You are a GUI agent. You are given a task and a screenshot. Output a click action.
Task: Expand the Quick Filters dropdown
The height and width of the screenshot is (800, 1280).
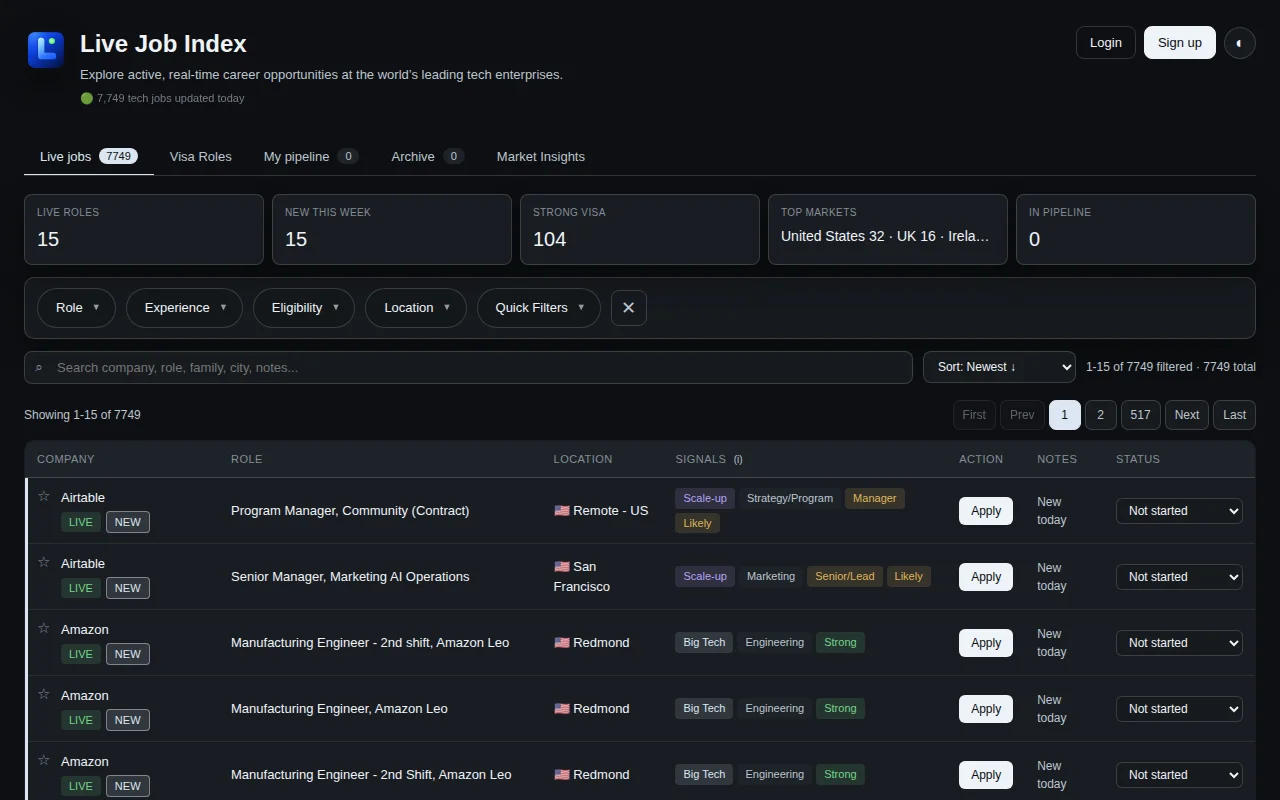pyautogui.click(x=539, y=308)
